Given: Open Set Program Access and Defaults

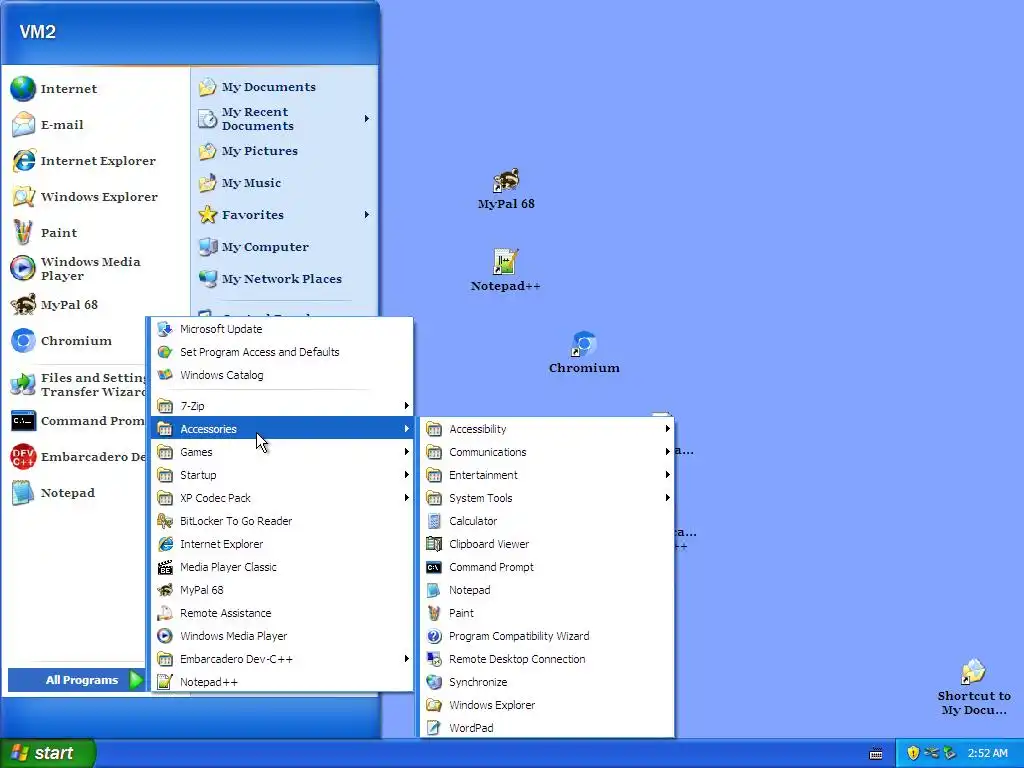Looking at the screenshot, I should (x=282, y=352).
